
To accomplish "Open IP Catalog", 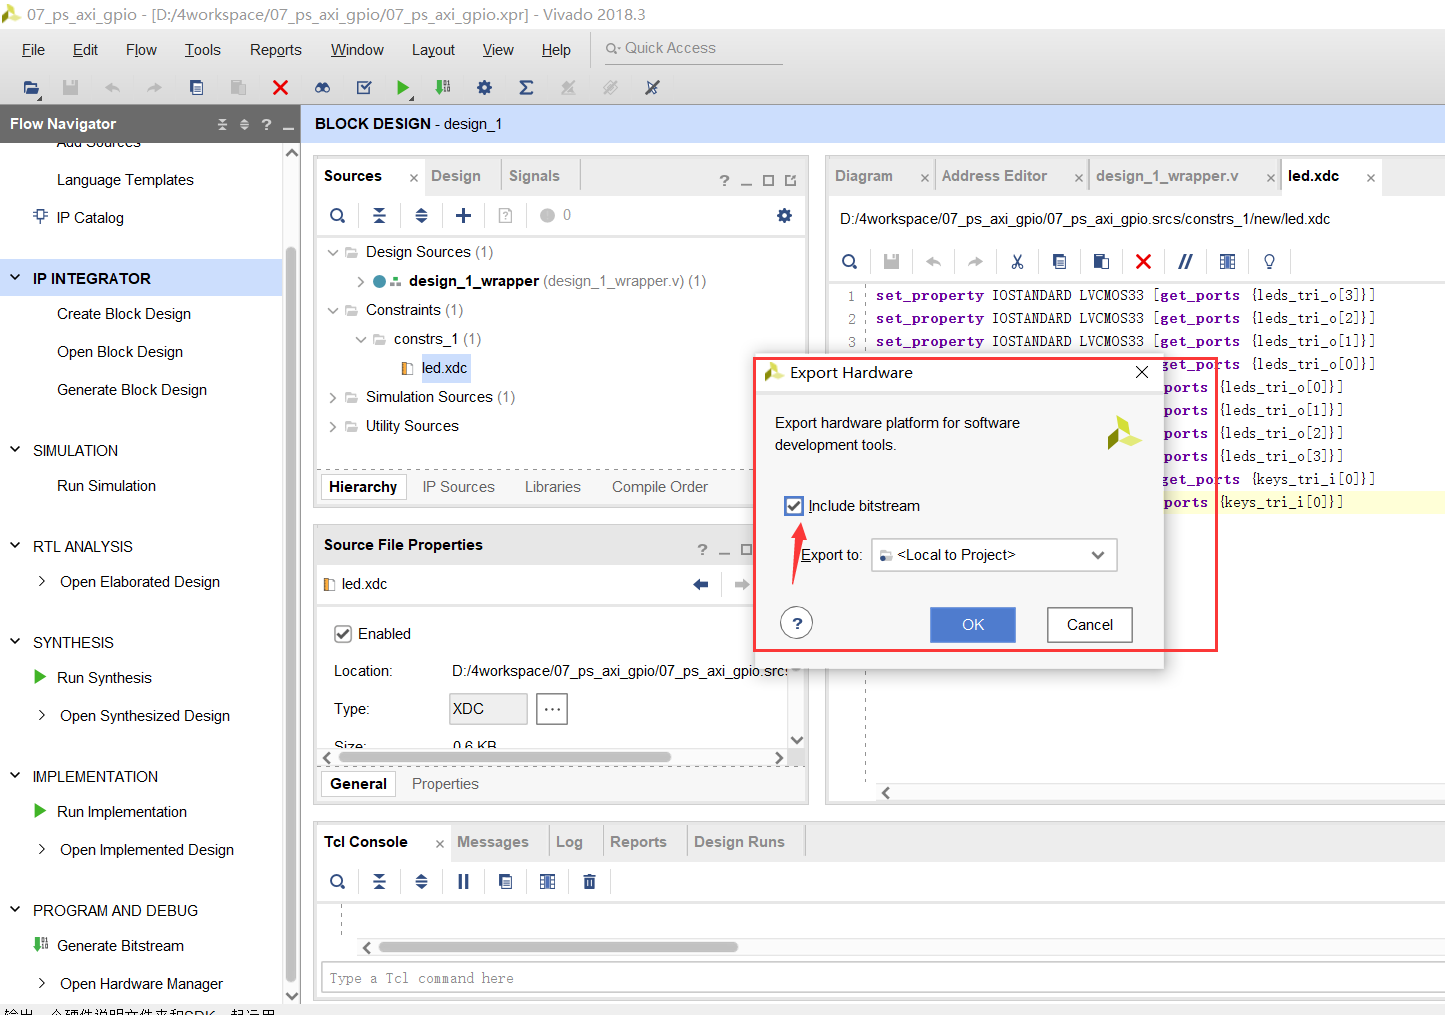I will click(x=90, y=217).
